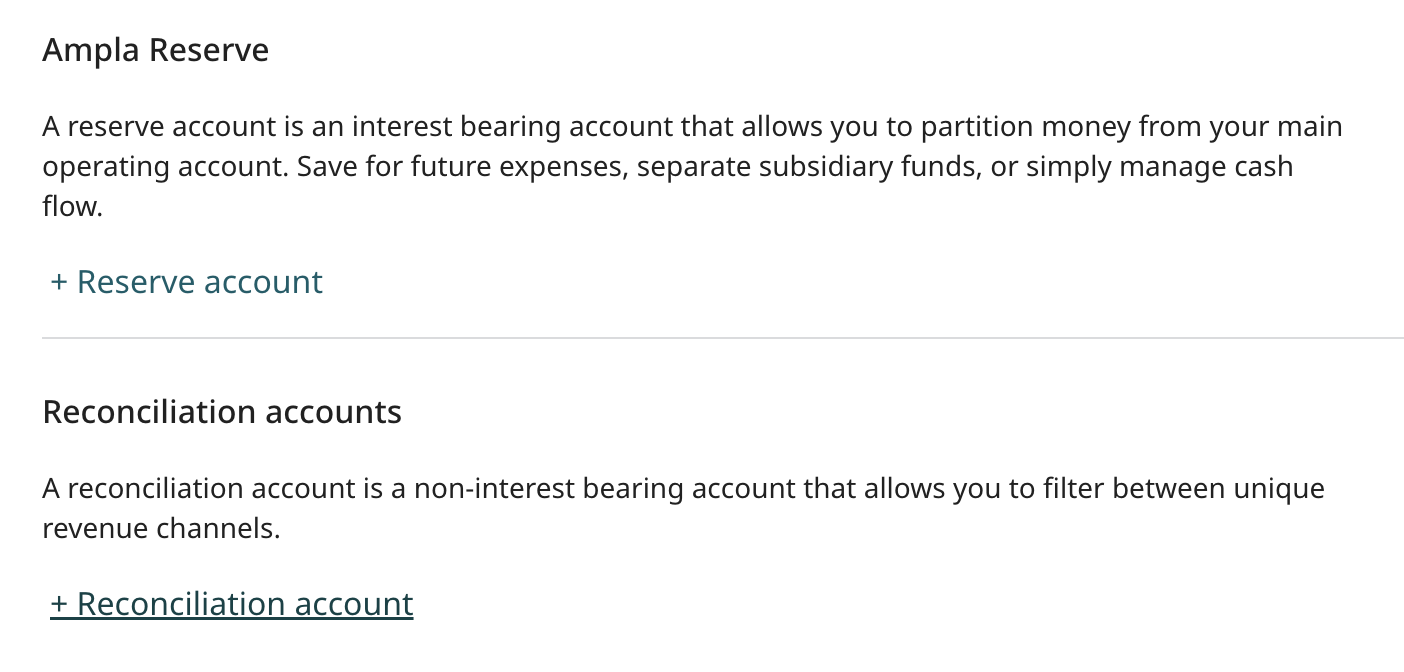The image size is (1404, 672).
Task: Click the horizontal divider between sections
Action: pos(723,338)
